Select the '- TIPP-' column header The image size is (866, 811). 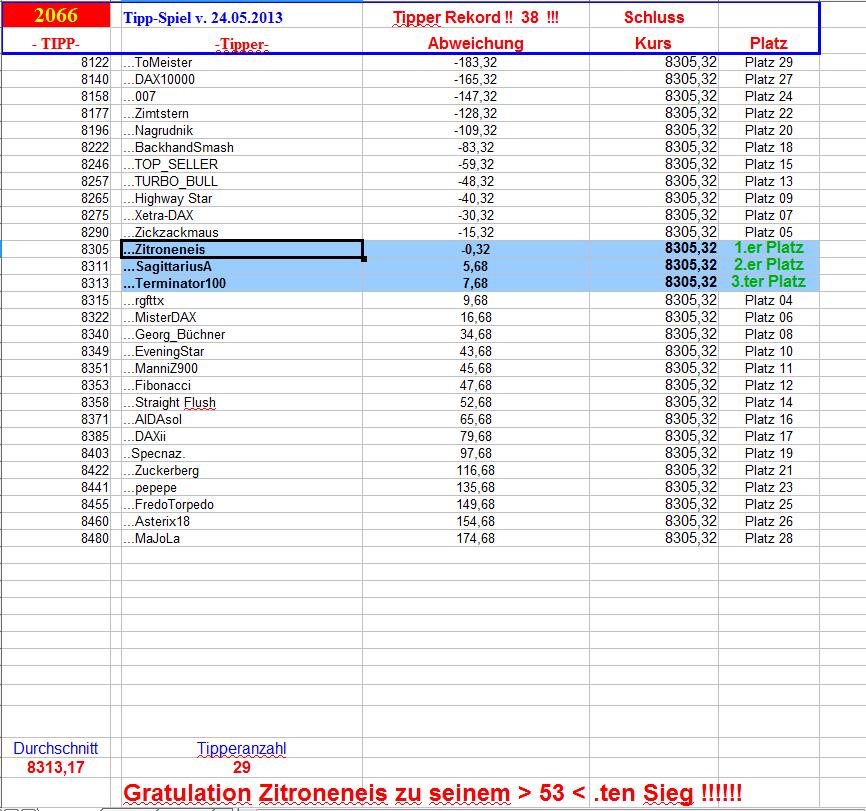pyautogui.click(x=56, y=43)
